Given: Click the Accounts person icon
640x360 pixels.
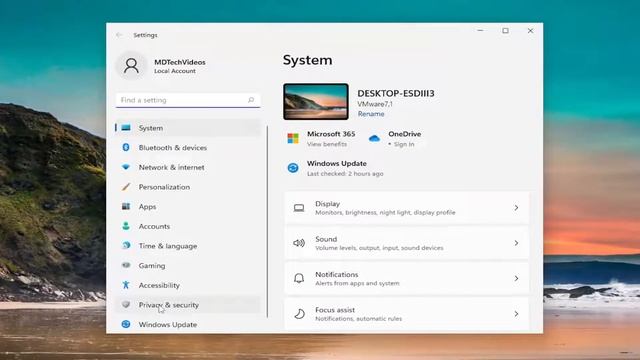Looking at the screenshot, I should tap(126, 226).
